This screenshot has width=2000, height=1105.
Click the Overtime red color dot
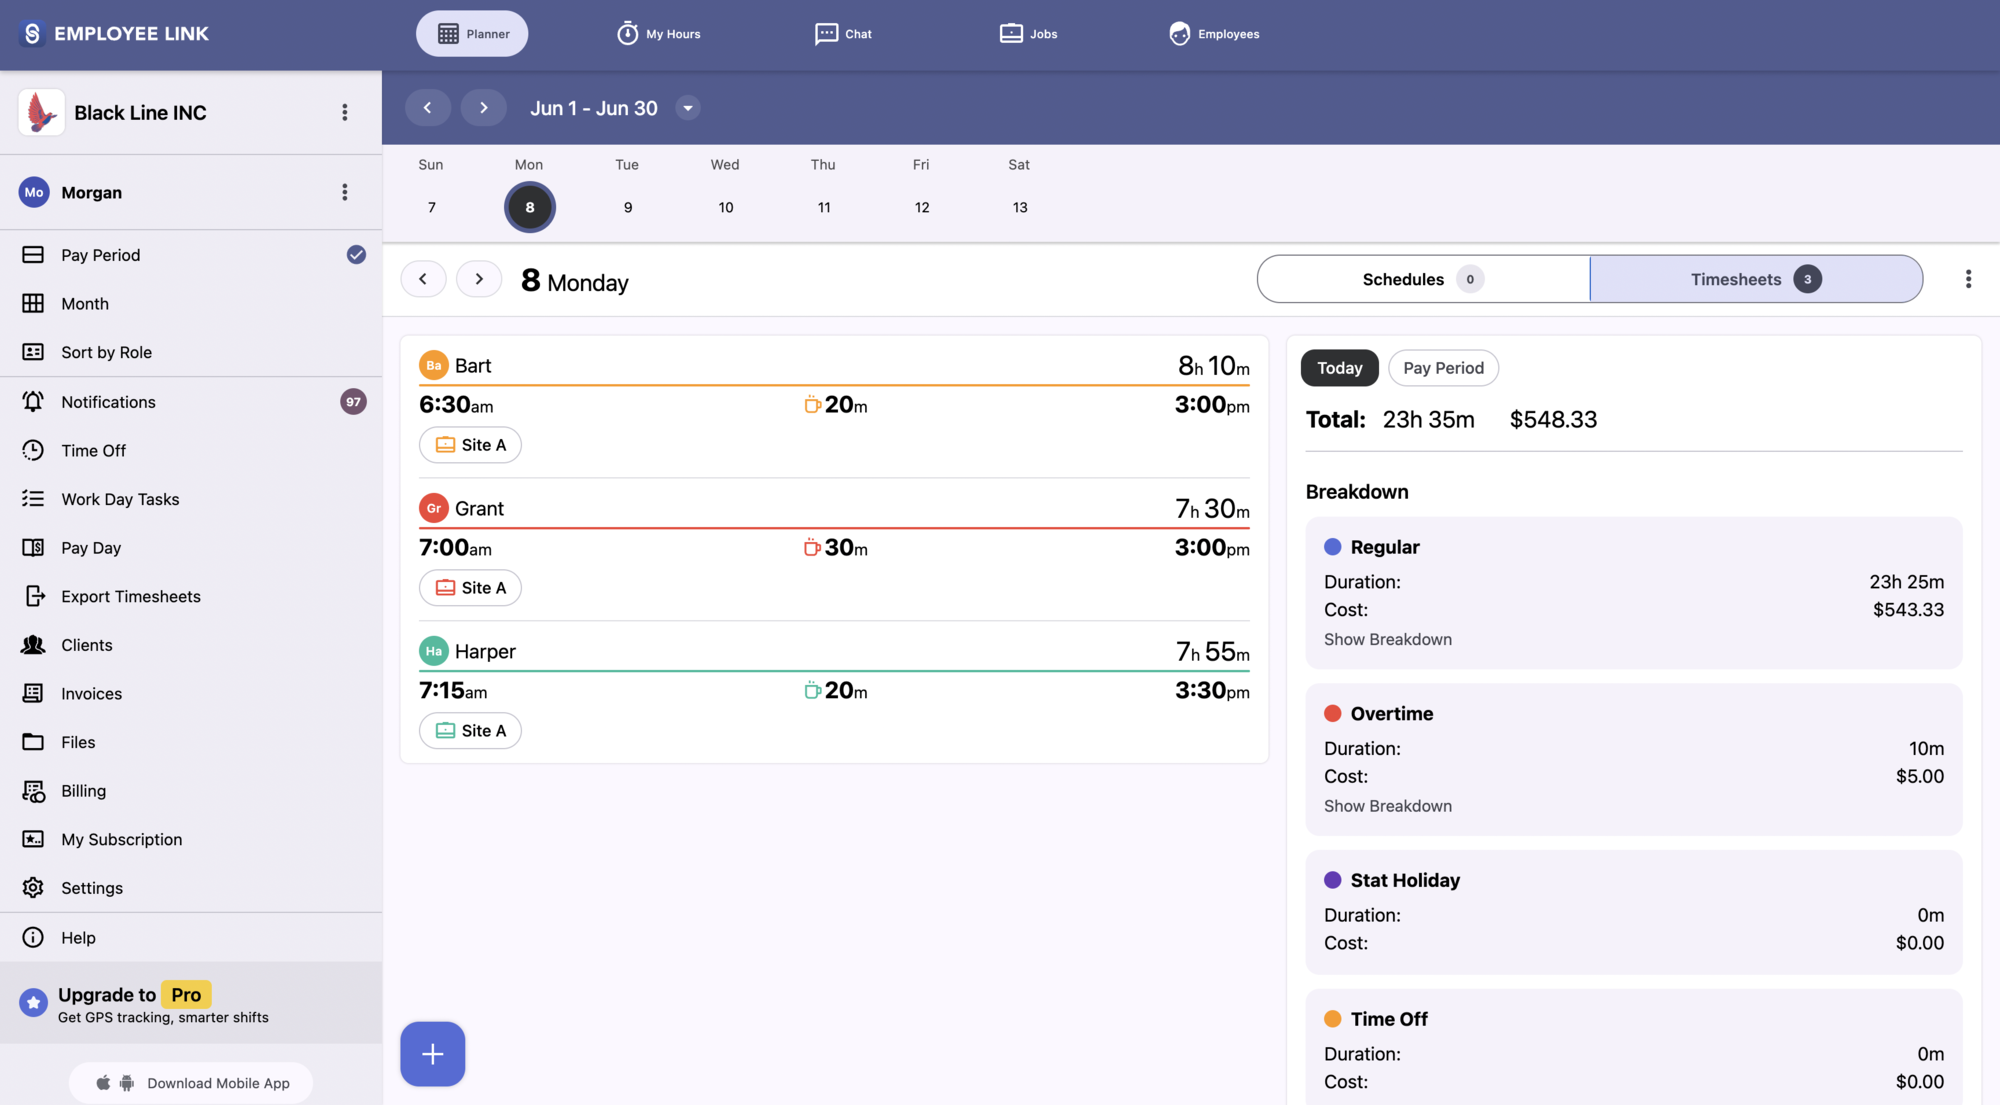coord(1333,714)
